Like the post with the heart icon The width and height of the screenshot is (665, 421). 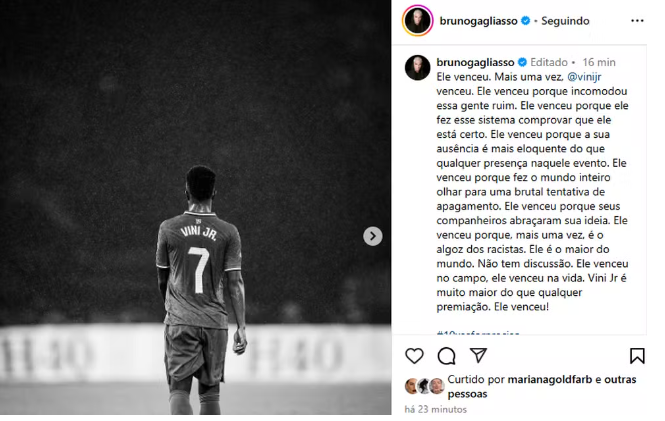(414, 356)
